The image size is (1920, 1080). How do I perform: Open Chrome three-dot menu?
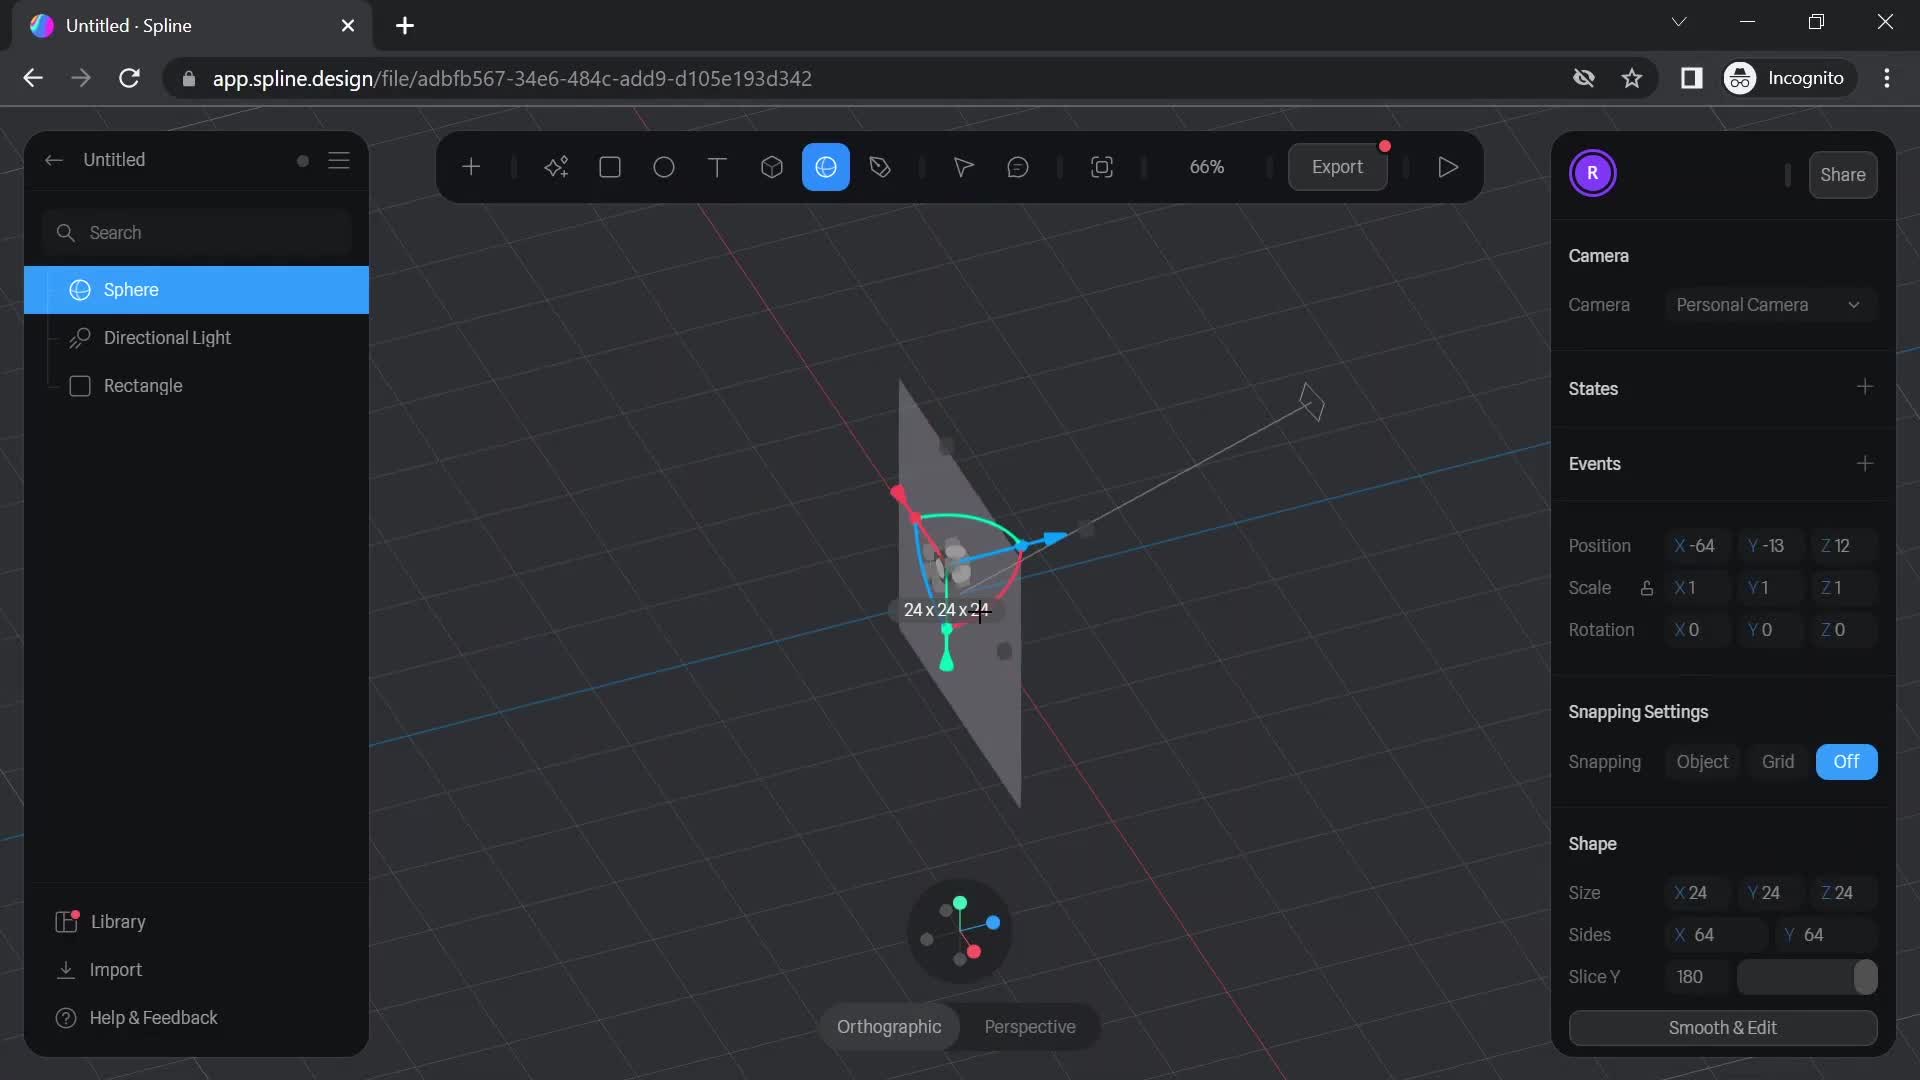(1887, 78)
